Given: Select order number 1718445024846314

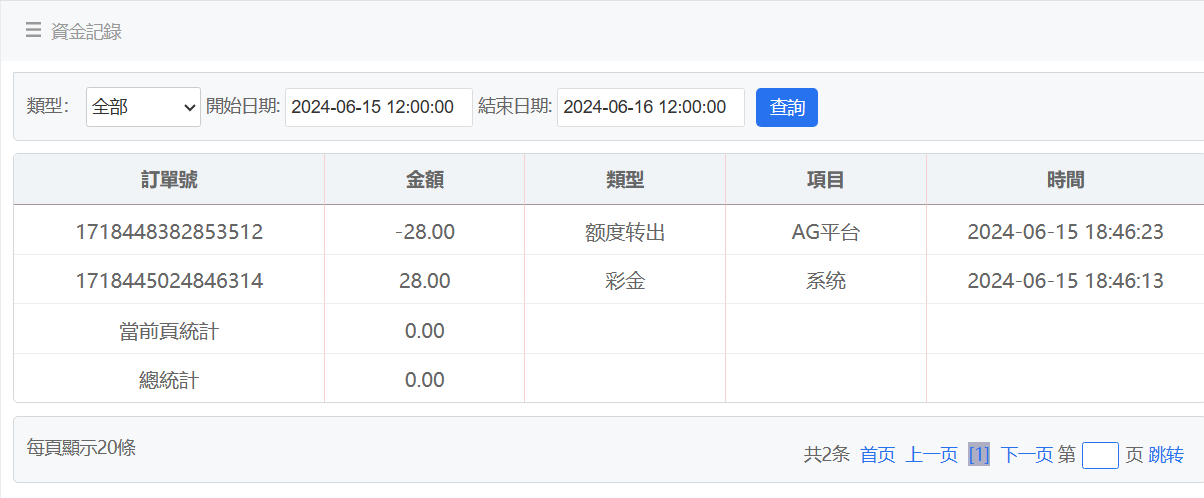Looking at the screenshot, I should coord(169,281).
